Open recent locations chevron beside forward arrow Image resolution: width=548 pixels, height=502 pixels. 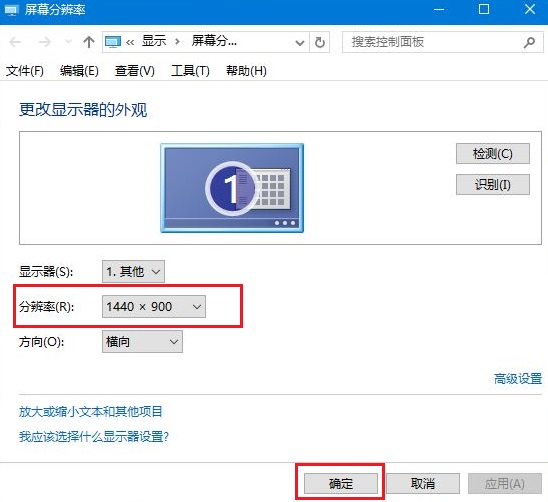[68, 42]
